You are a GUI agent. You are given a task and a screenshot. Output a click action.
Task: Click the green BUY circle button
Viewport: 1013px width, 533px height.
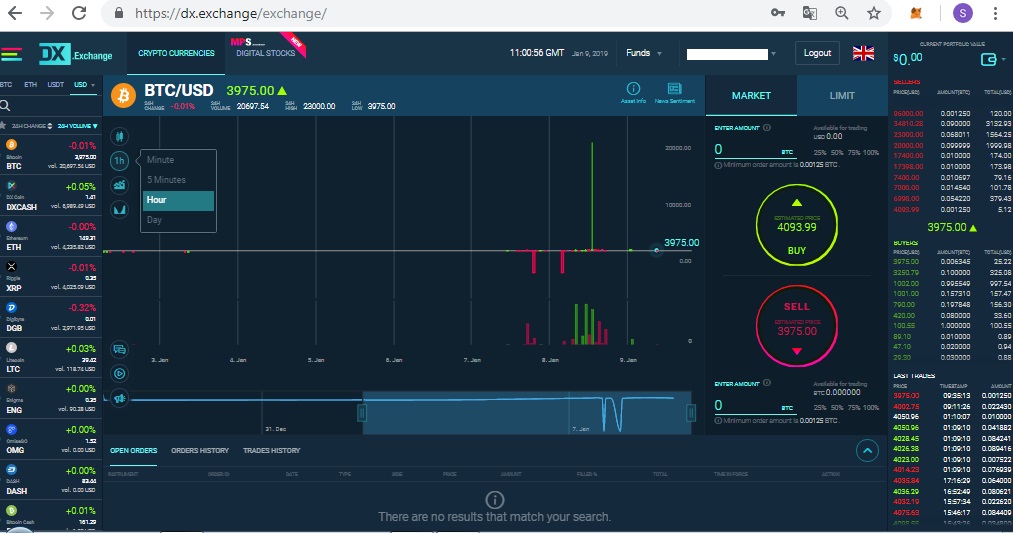(x=797, y=225)
